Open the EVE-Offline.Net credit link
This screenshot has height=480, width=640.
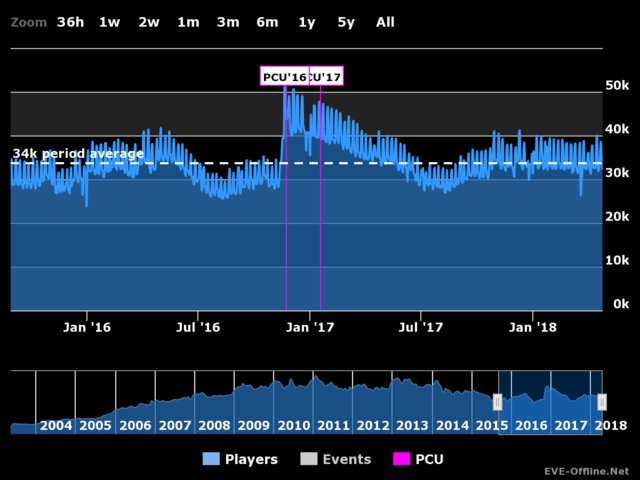[x=587, y=470]
